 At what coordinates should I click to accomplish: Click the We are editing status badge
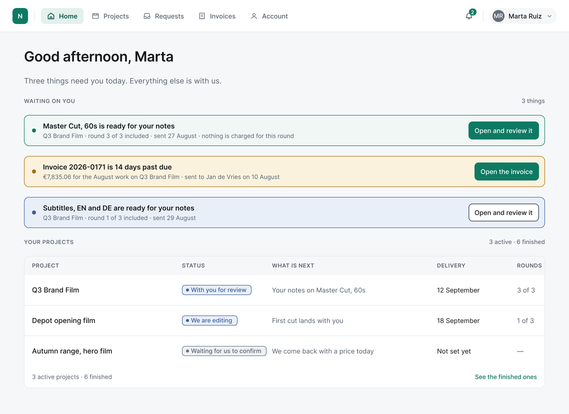coord(210,320)
